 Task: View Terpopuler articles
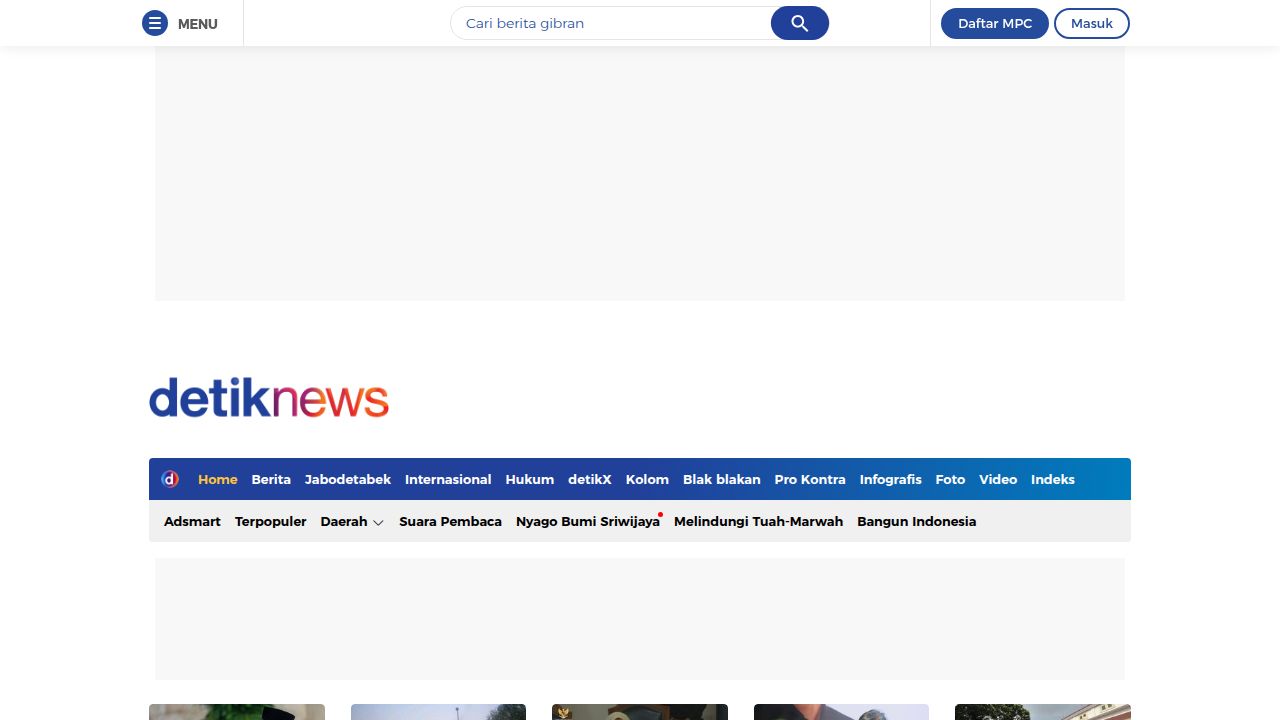pos(271,521)
